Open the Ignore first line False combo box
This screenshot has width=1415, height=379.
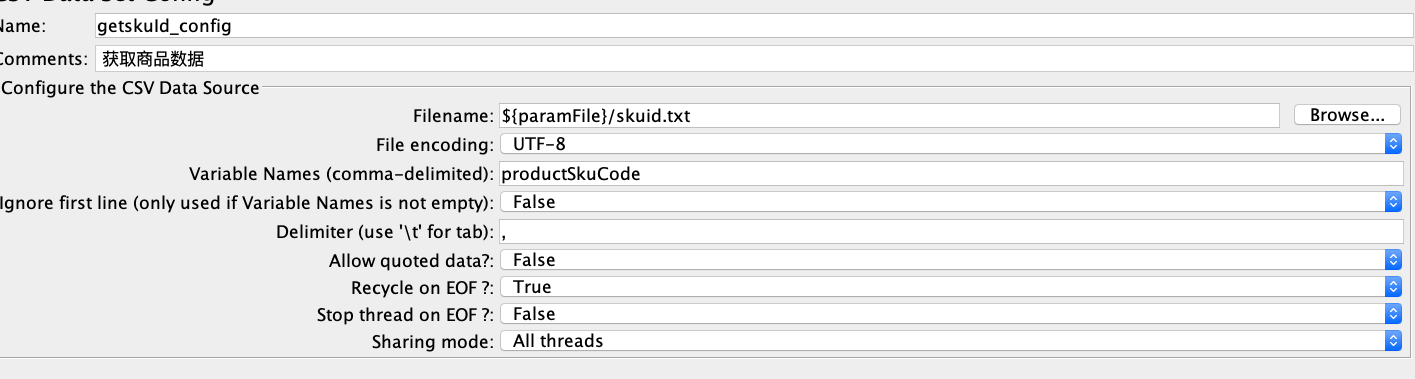point(950,202)
